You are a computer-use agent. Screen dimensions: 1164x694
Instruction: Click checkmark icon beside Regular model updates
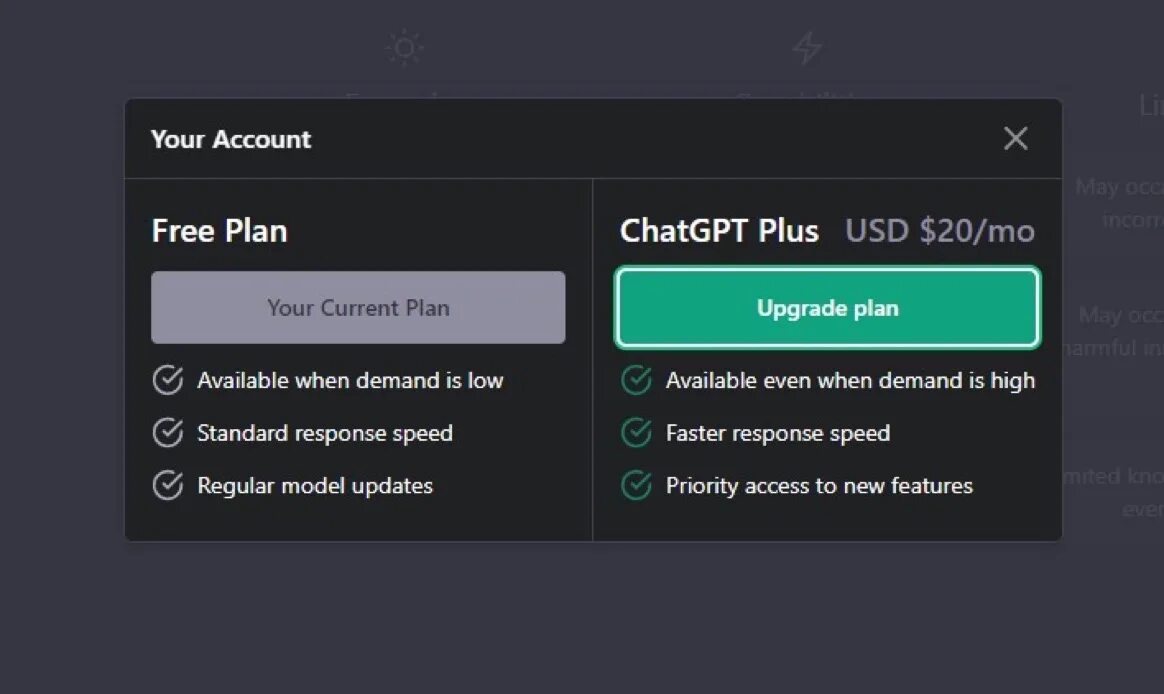pyautogui.click(x=167, y=486)
